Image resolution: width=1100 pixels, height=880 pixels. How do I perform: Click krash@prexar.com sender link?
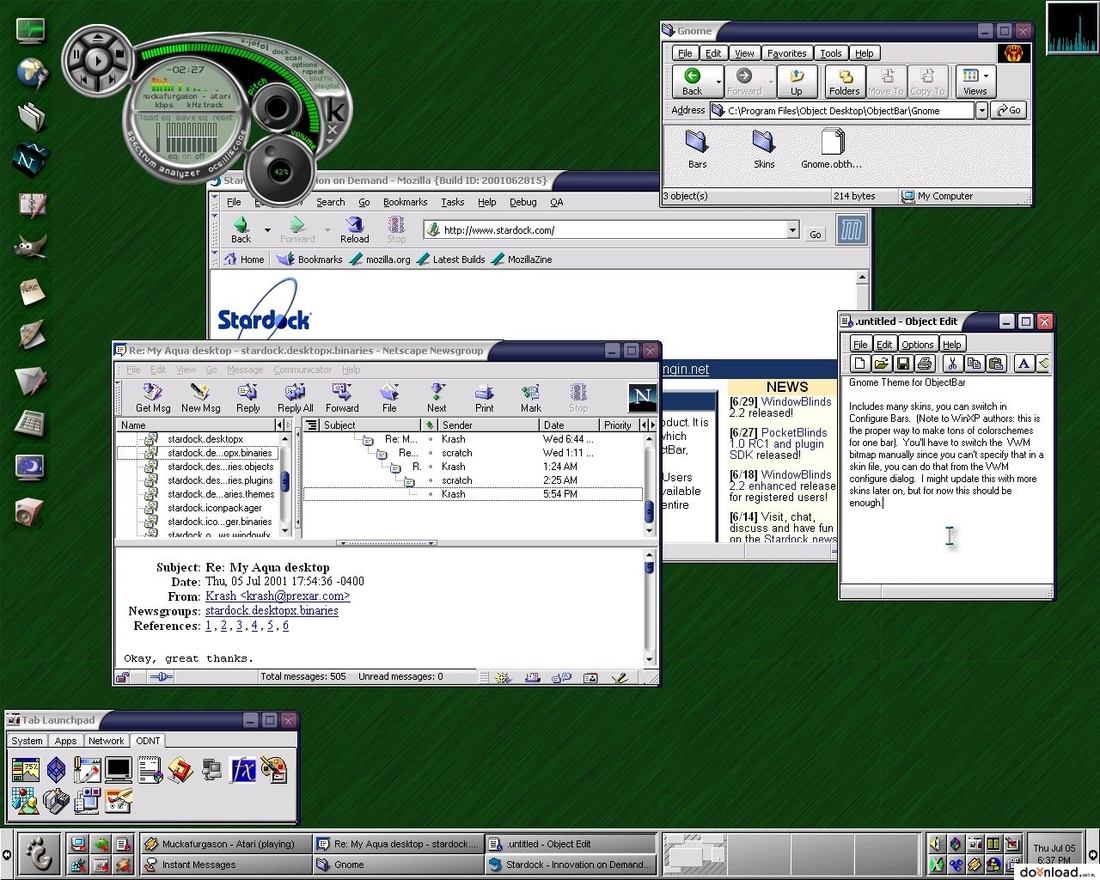point(277,596)
